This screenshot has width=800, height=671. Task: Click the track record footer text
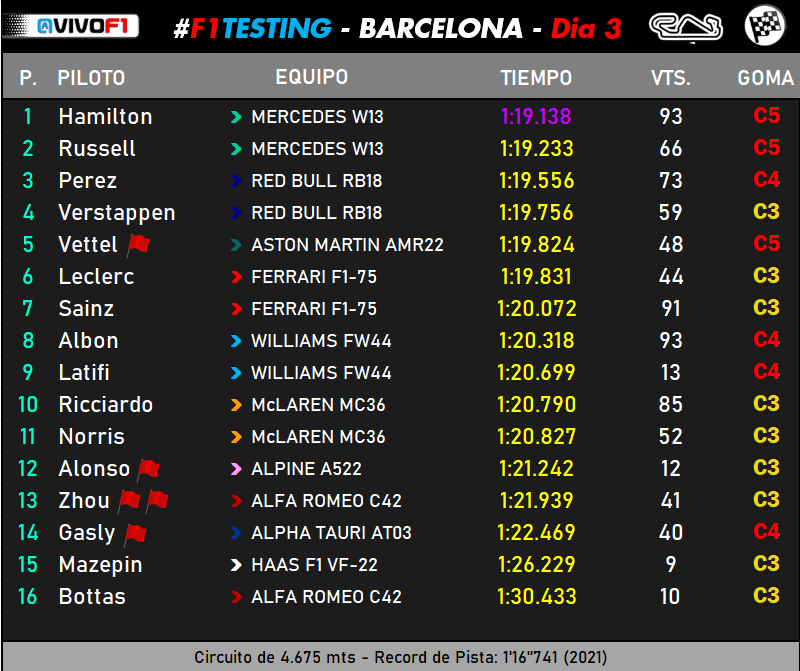coord(400,658)
